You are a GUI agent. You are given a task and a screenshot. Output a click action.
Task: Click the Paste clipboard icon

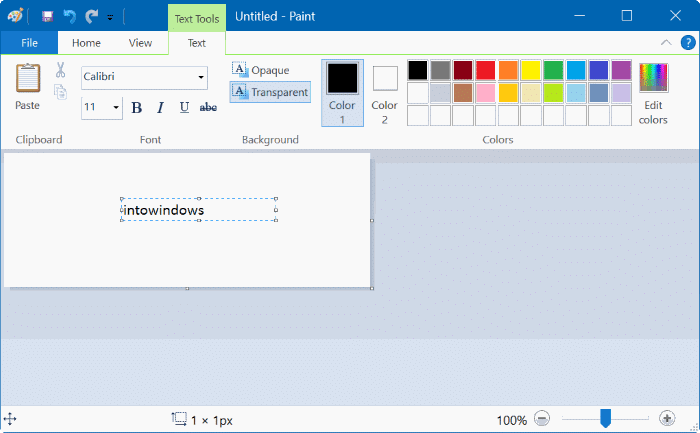tap(28, 78)
